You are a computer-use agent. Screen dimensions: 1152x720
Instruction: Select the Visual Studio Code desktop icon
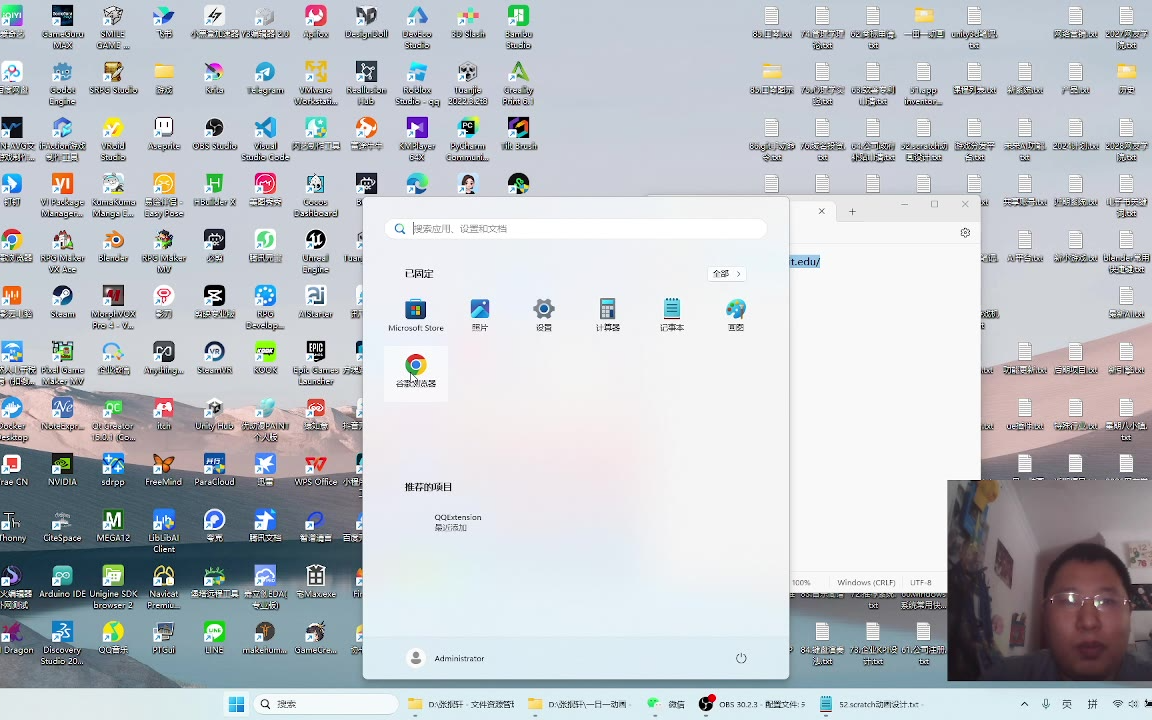(x=265, y=140)
